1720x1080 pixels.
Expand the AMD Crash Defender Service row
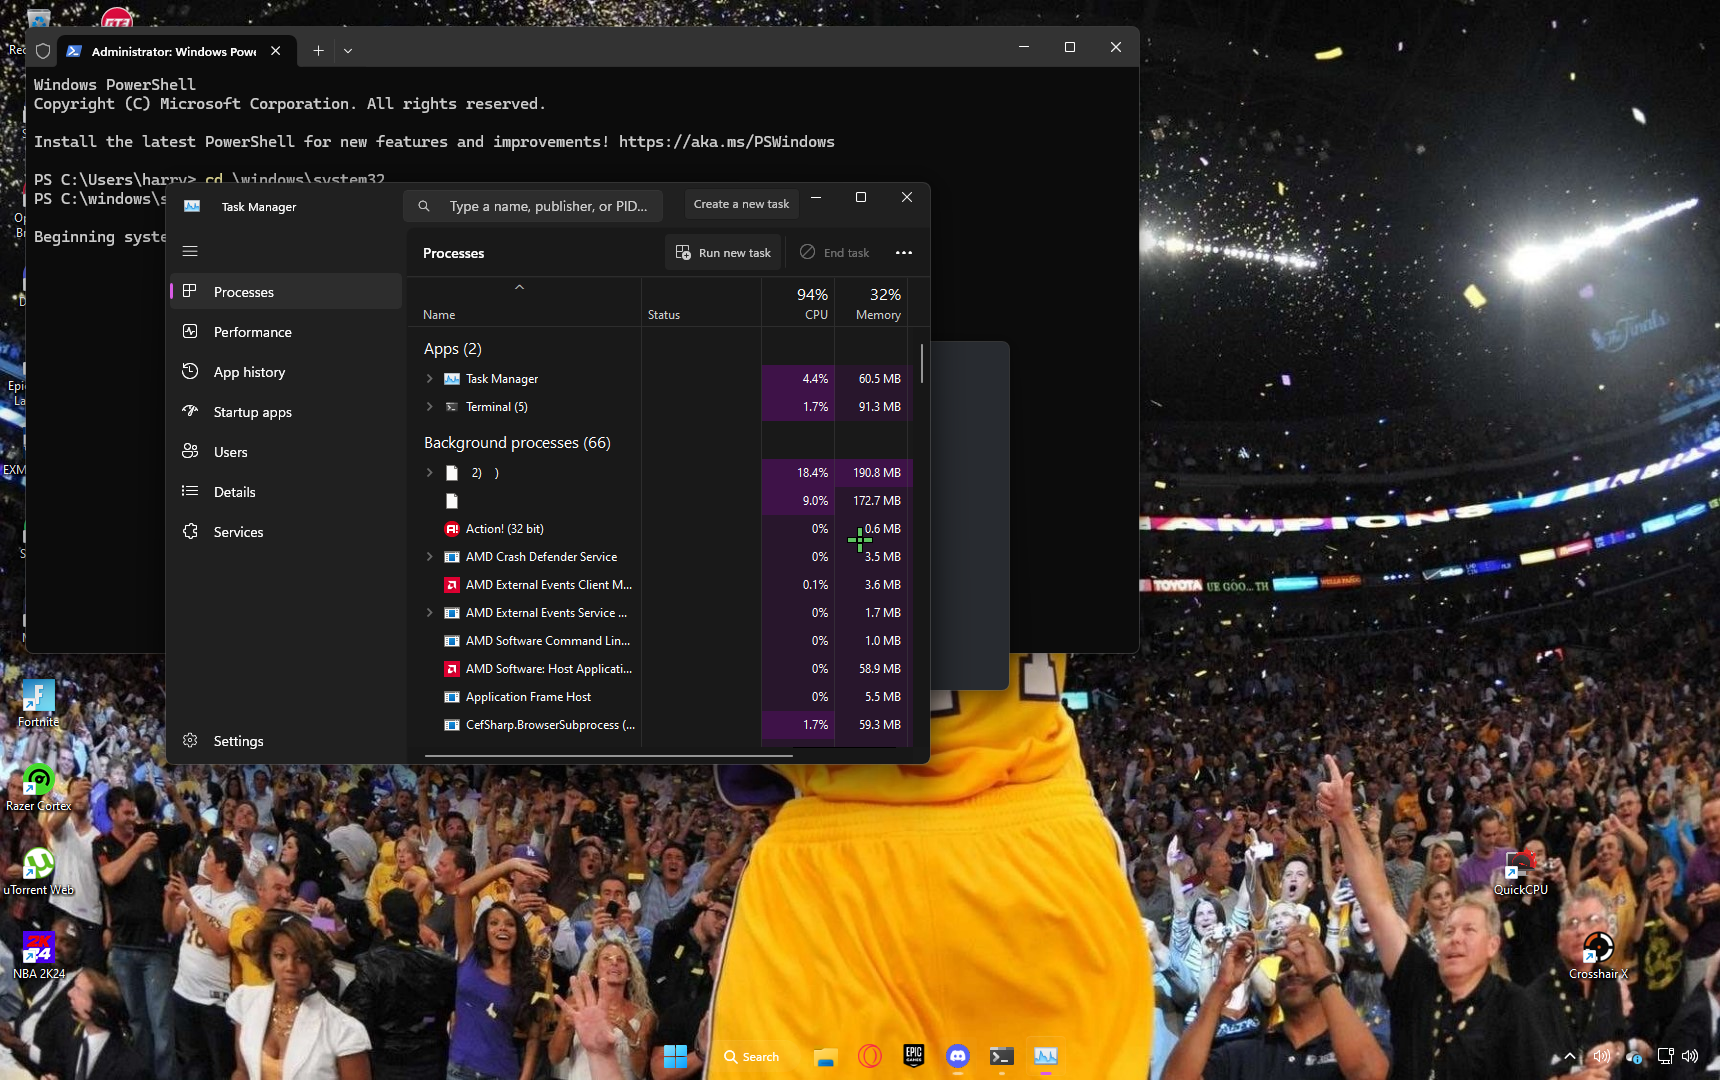(x=430, y=557)
